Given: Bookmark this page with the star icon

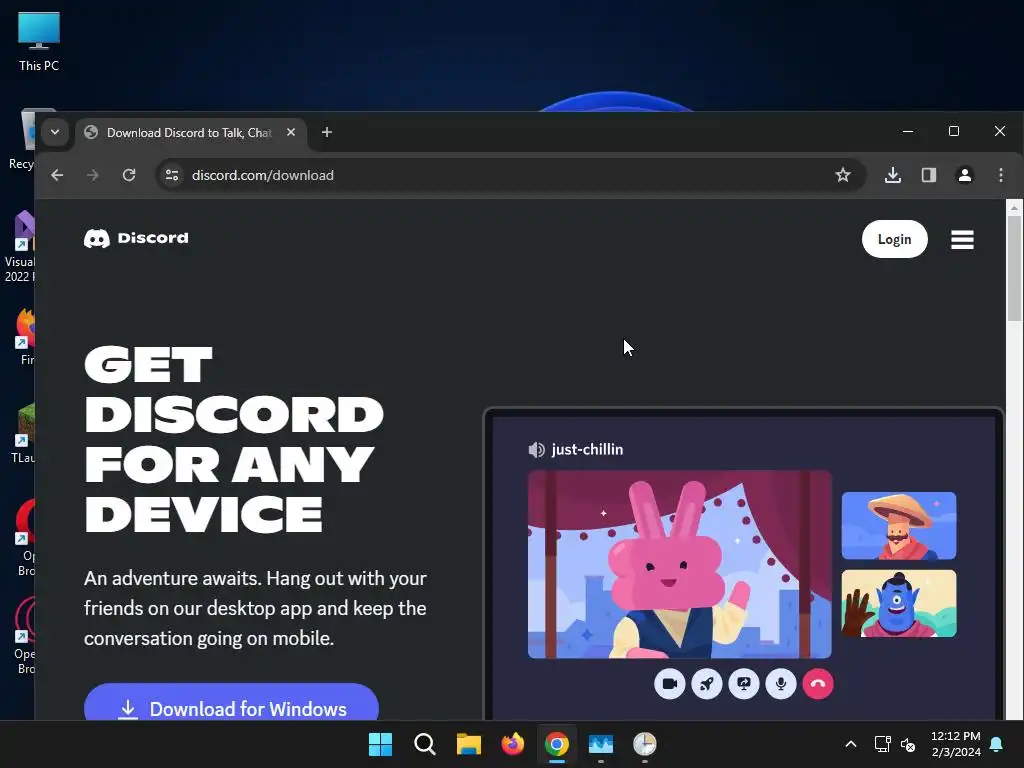Looking at the screenshot, I should coord(842,175).
